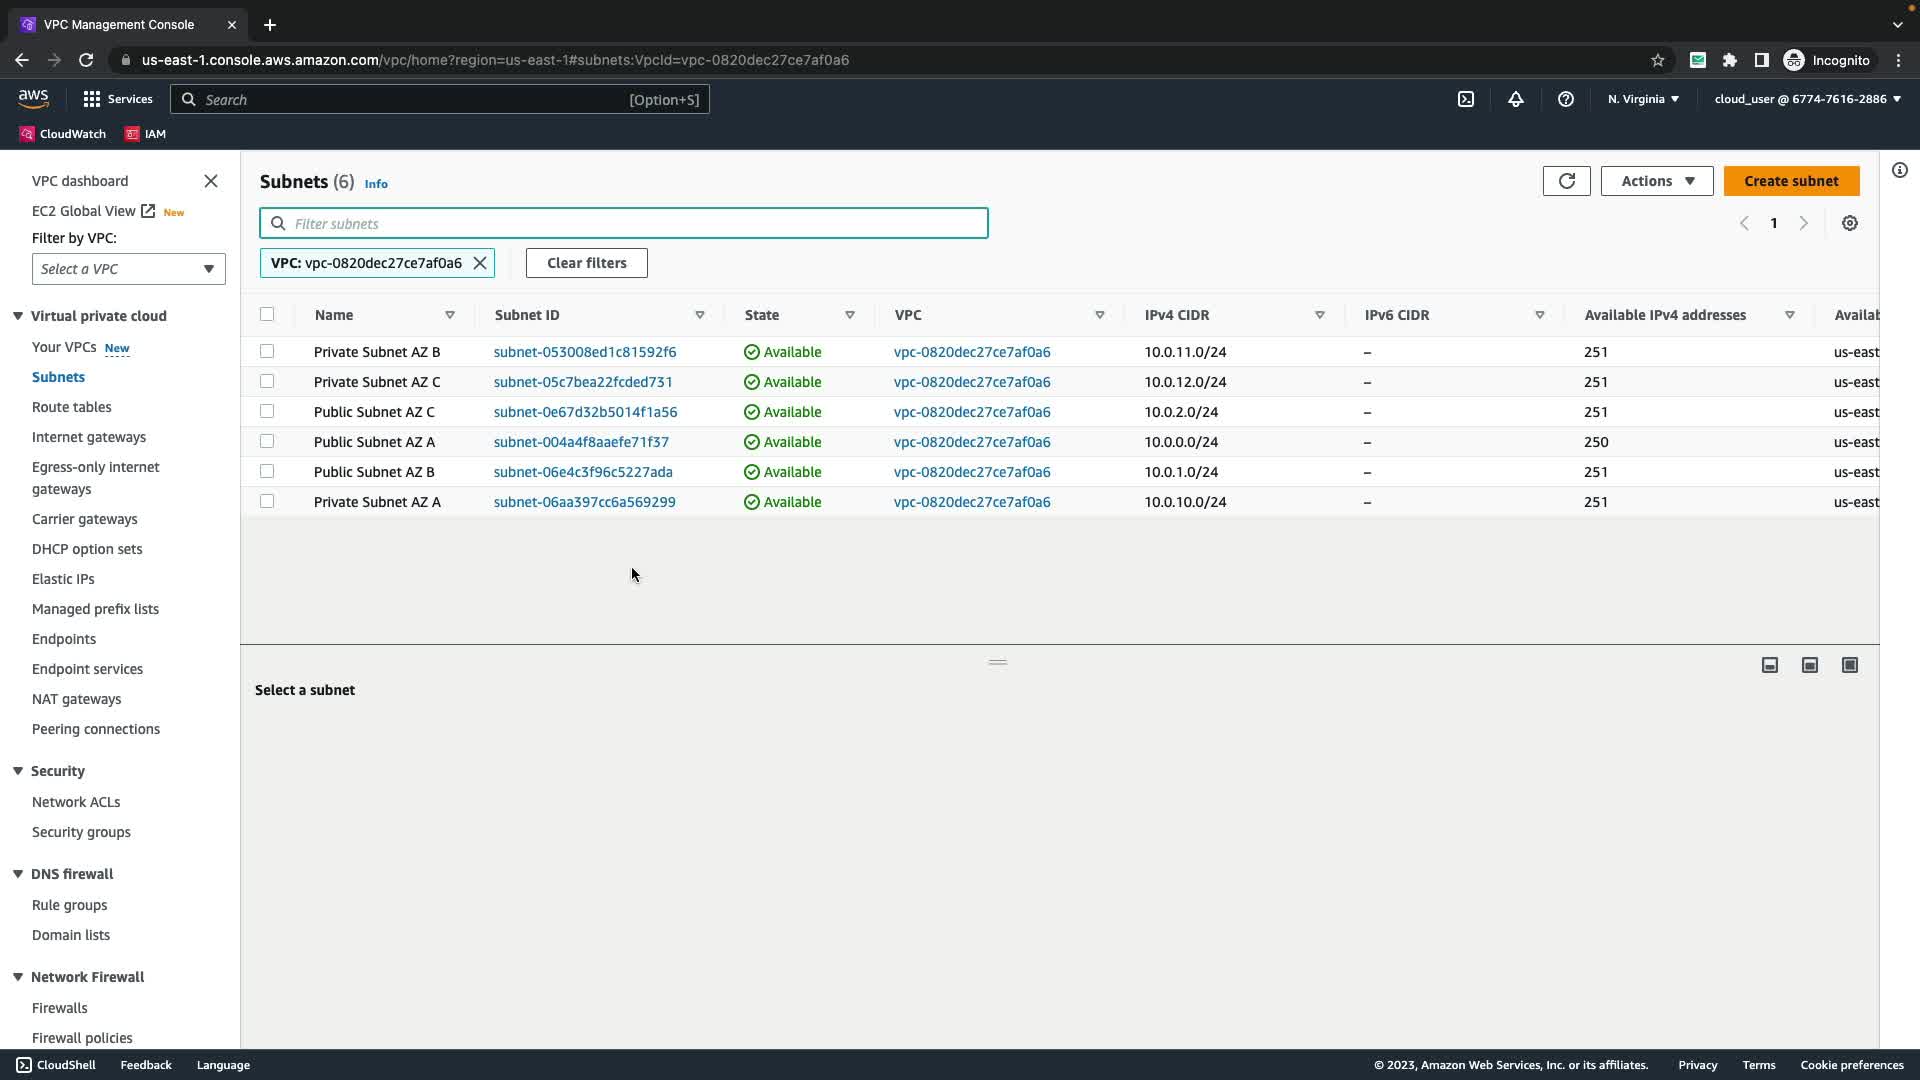Open table preferences gear icon
The image size is (1920, 1080).
pyautogui.click(x=1849, y=223)
